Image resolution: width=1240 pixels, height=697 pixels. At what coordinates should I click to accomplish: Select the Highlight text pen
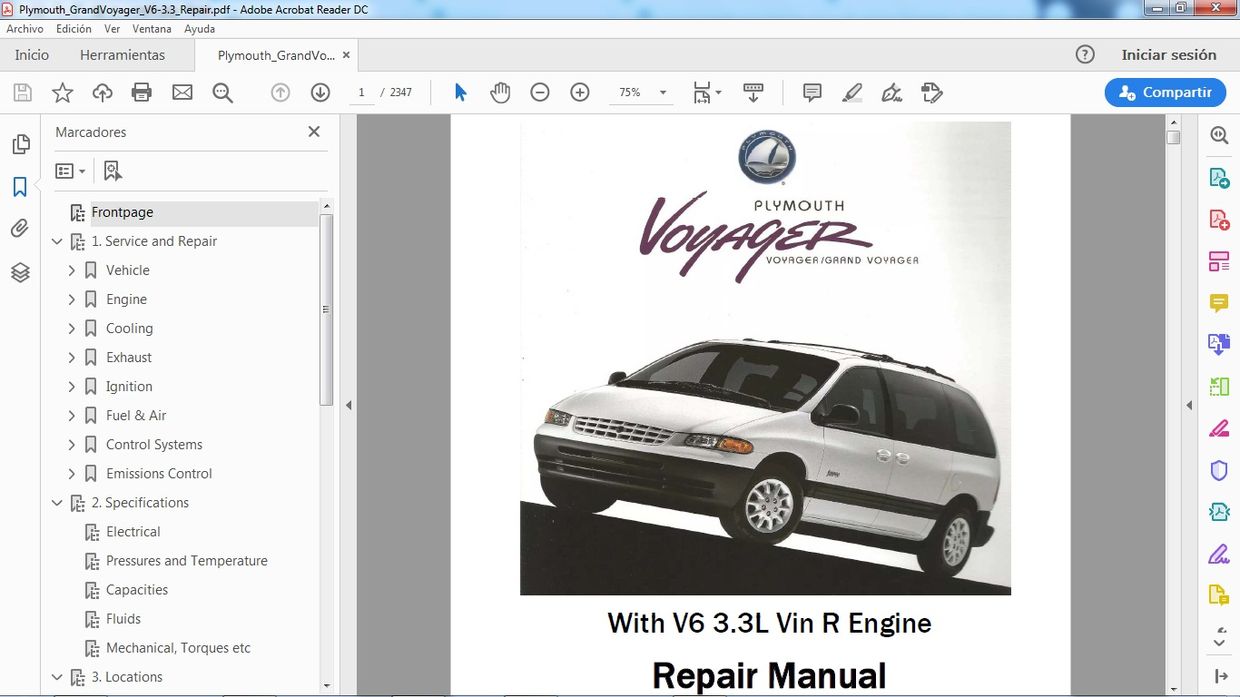(852, 92)
